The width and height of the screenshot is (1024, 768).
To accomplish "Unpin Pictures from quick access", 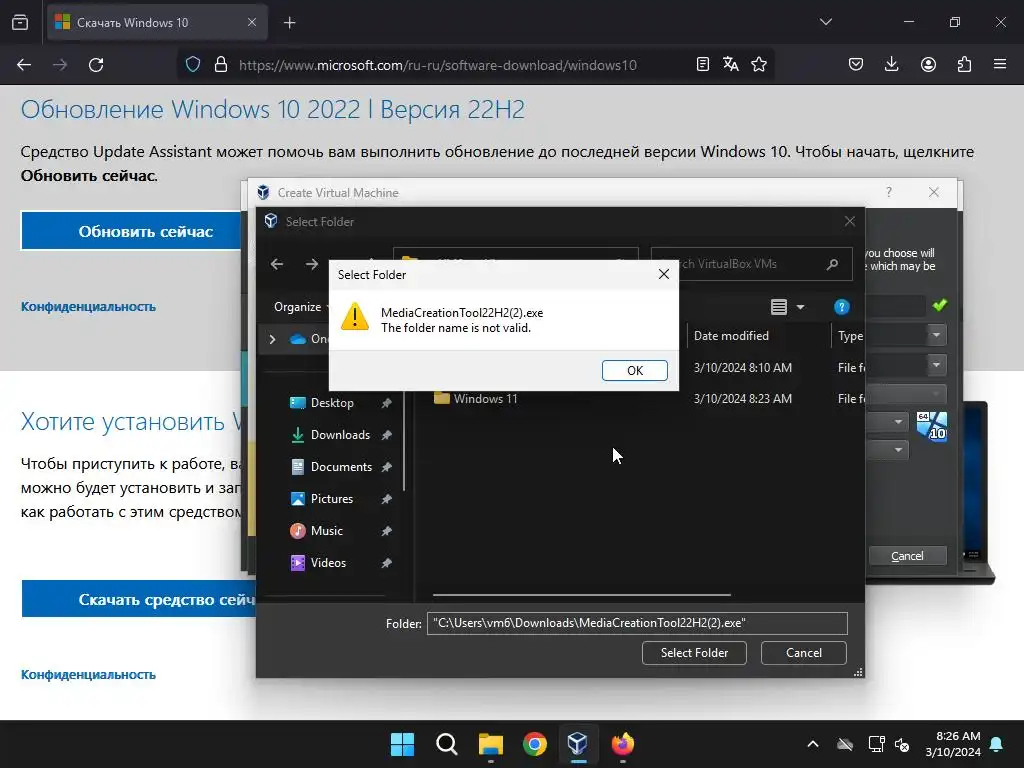I will tap(387, 499).
